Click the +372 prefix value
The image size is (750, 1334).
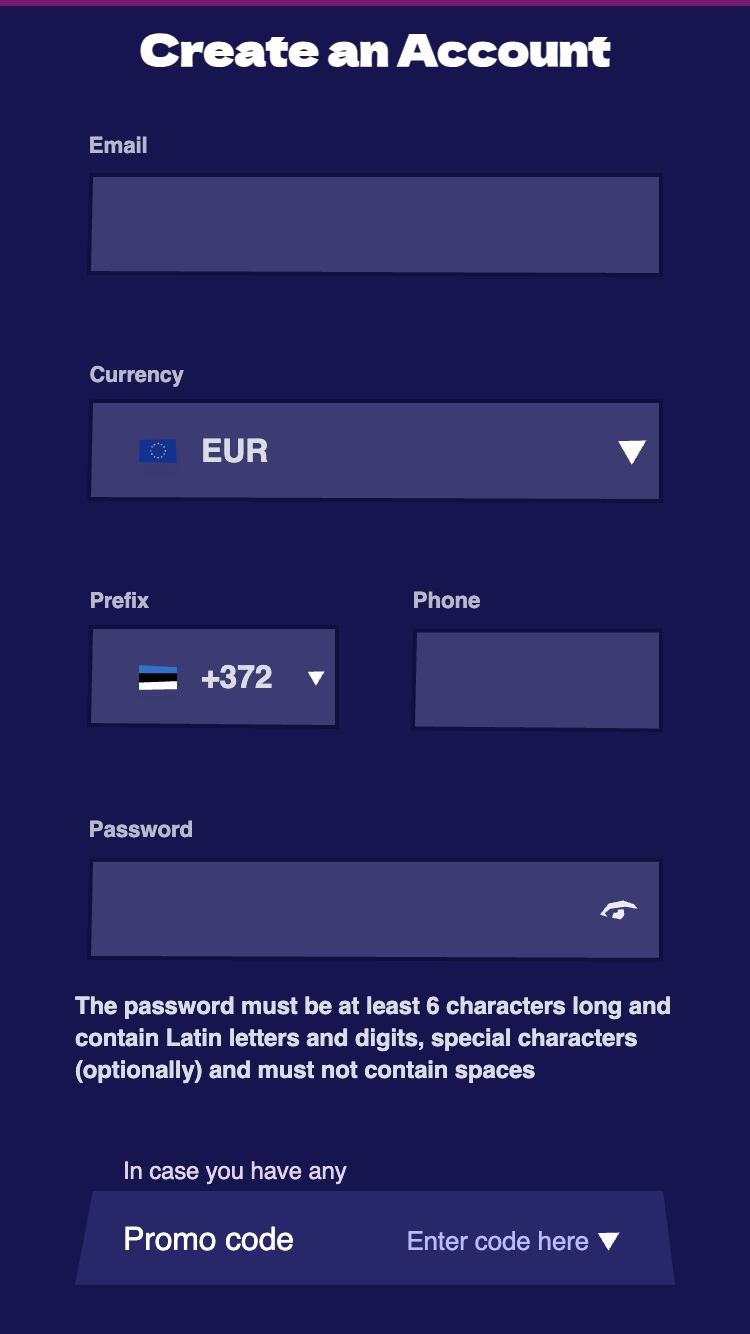coord(237,678)
